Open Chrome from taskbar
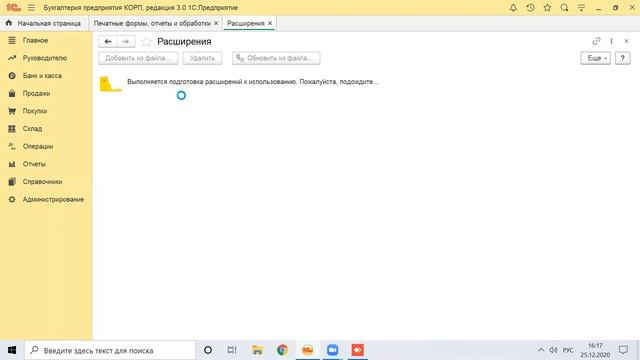This screenshot has width=640, height=360. tap(282, 350)
